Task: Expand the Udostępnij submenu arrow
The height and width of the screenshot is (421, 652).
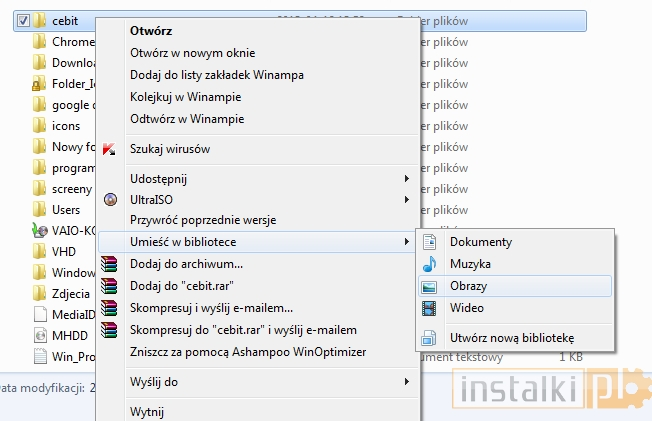Action: tap(407, 178)
